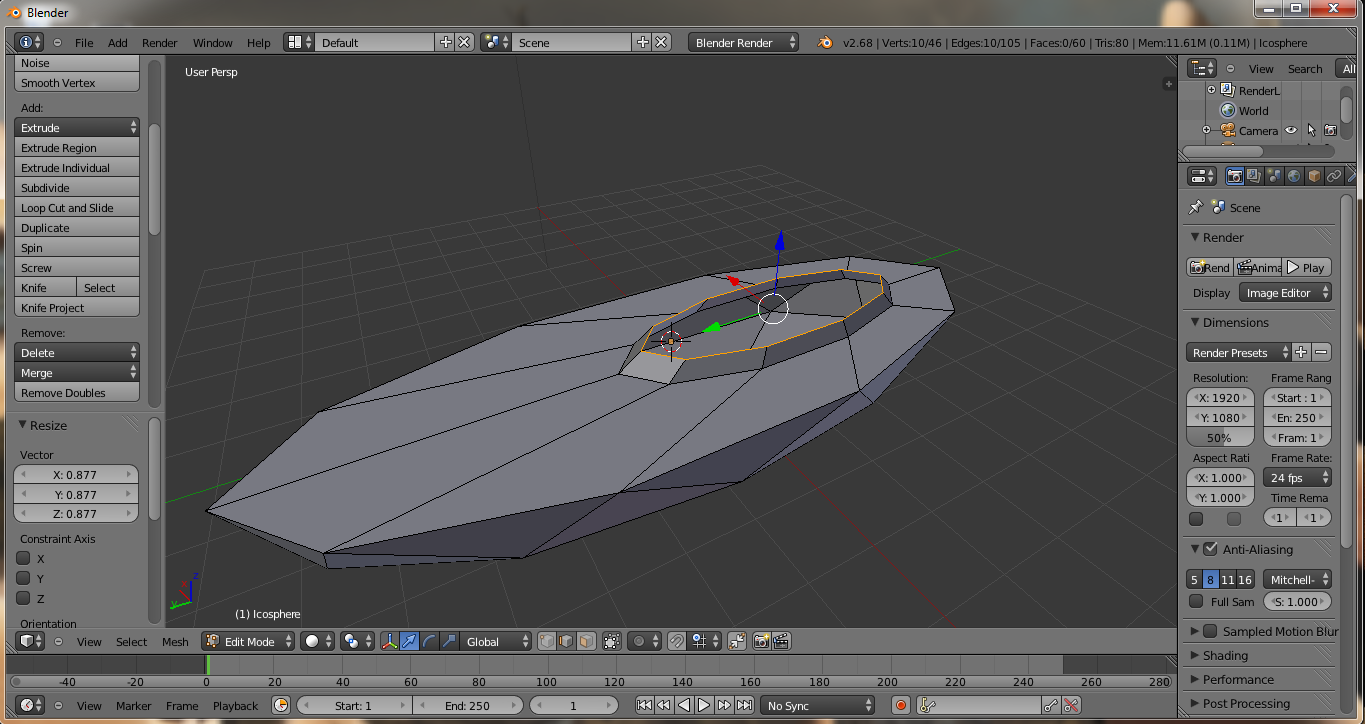Pin the Scene properties context

click(x=1195, y=207)
